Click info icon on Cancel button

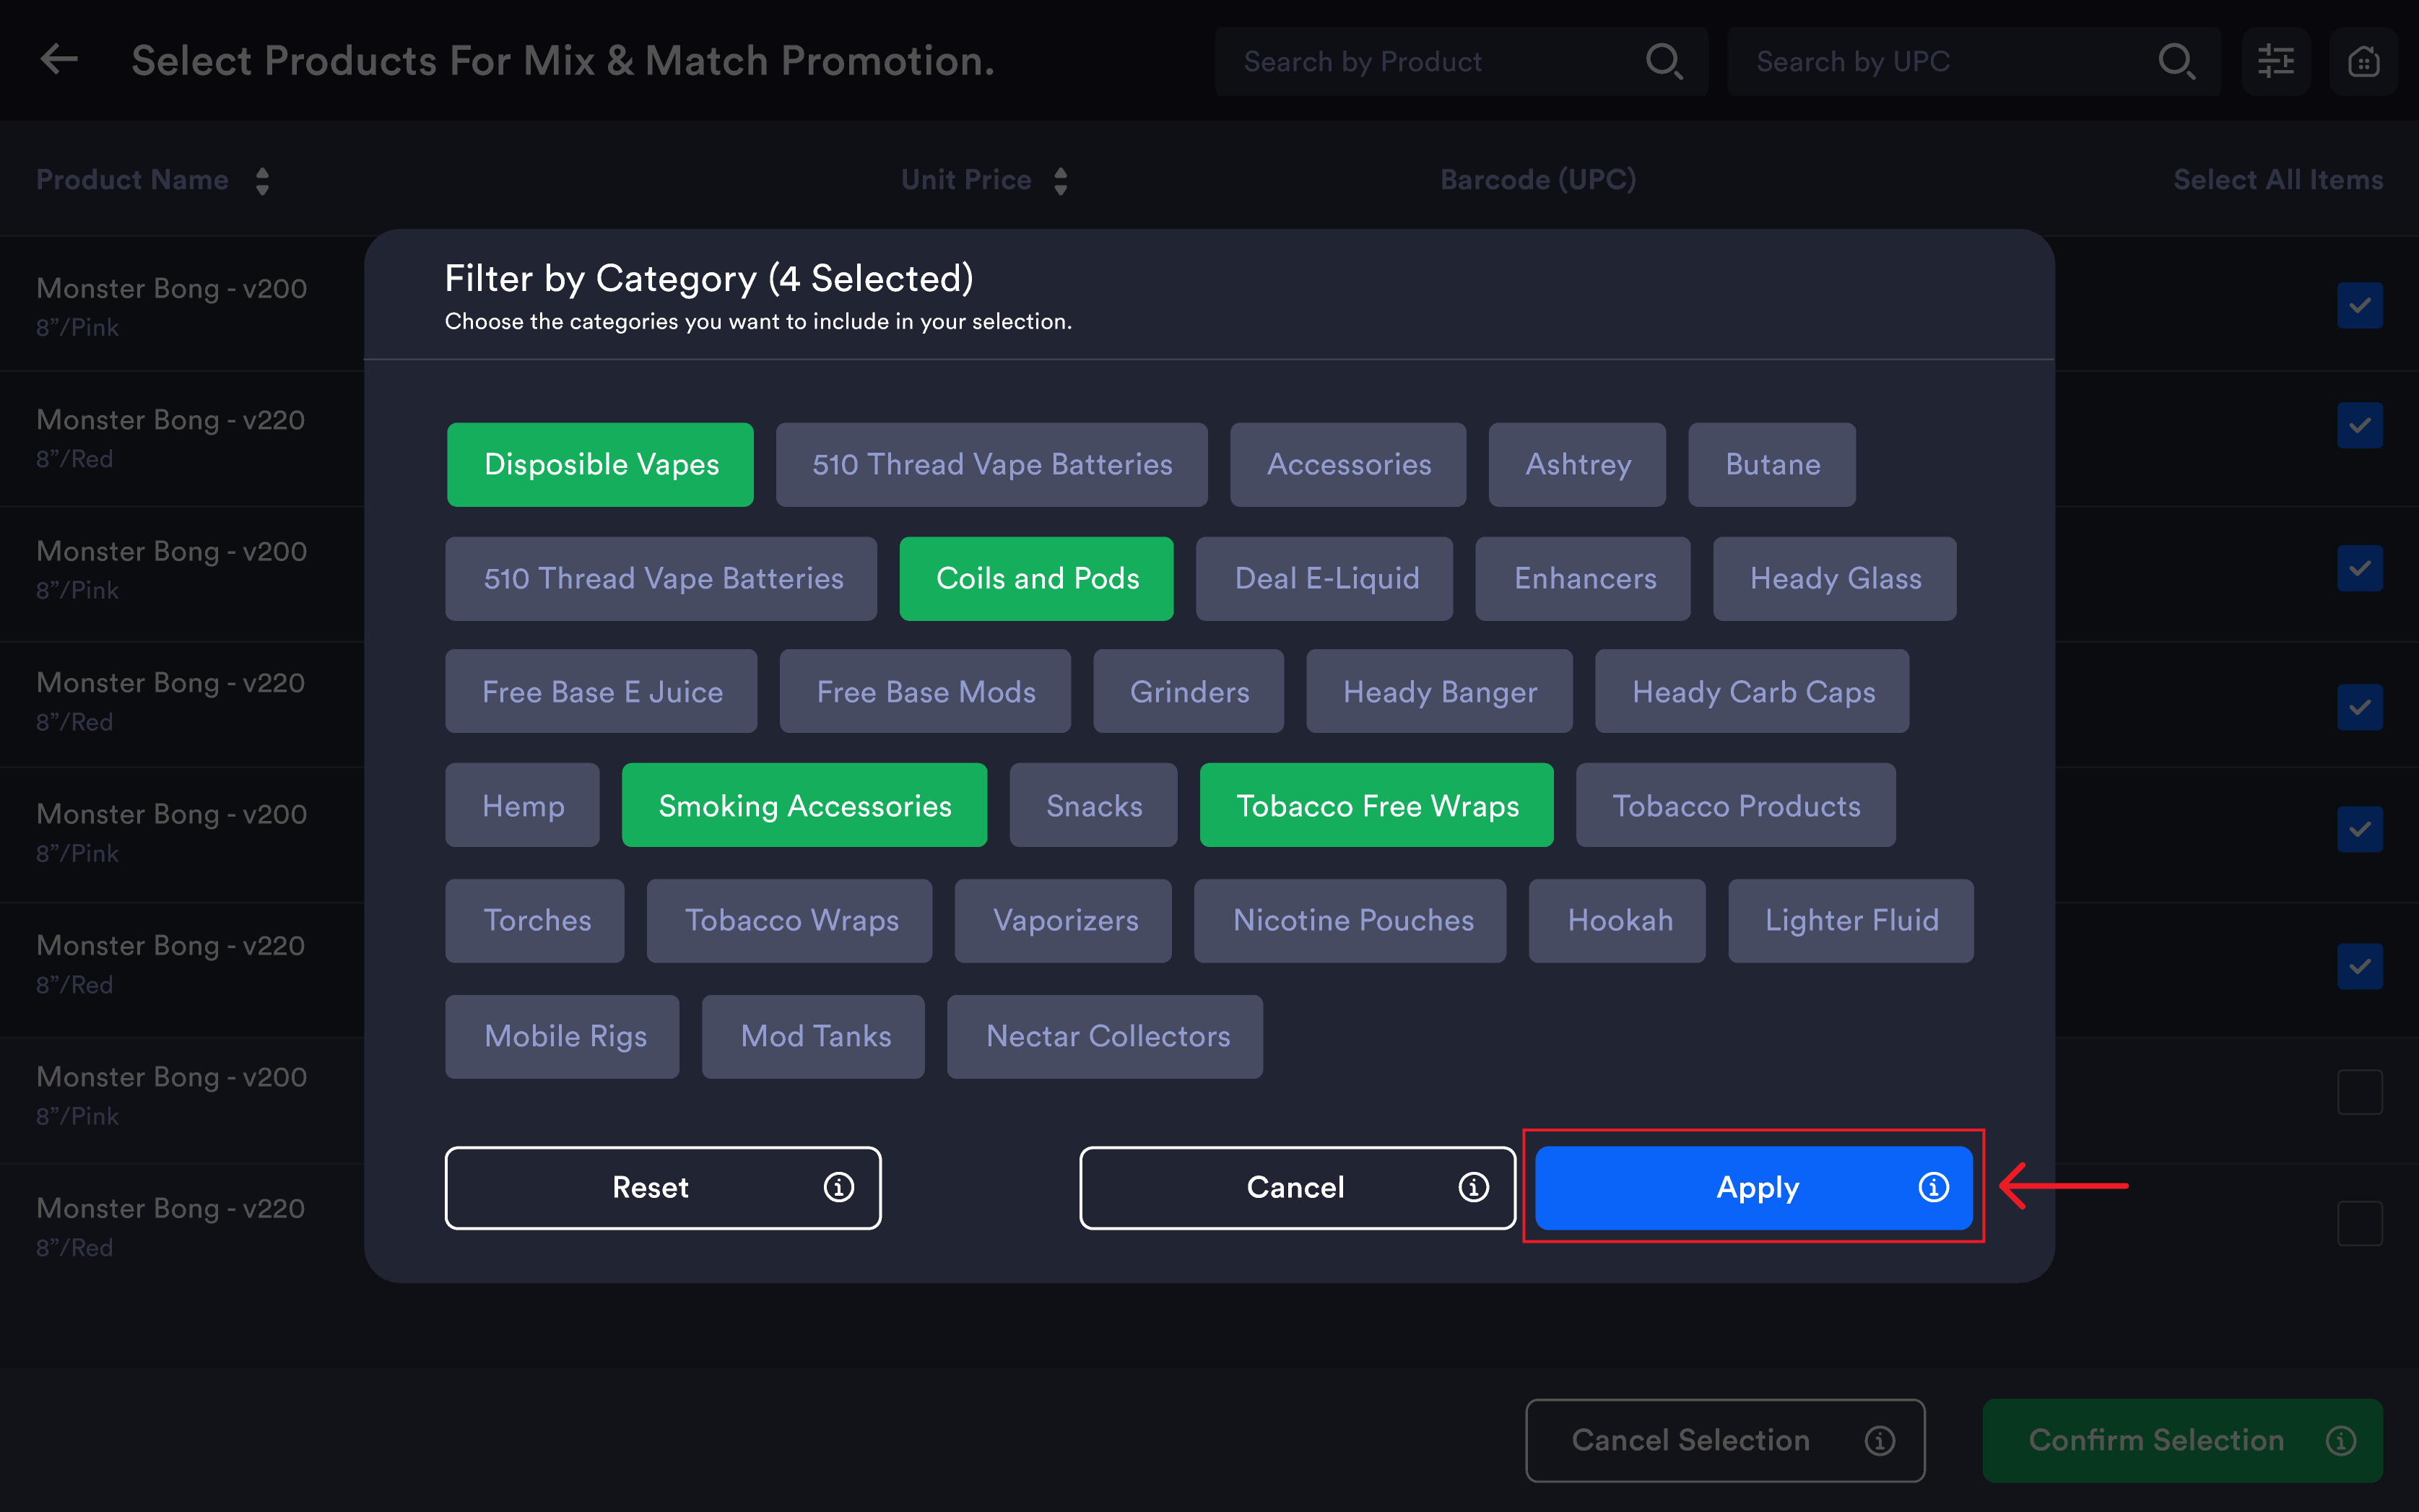[1473, 1187]
